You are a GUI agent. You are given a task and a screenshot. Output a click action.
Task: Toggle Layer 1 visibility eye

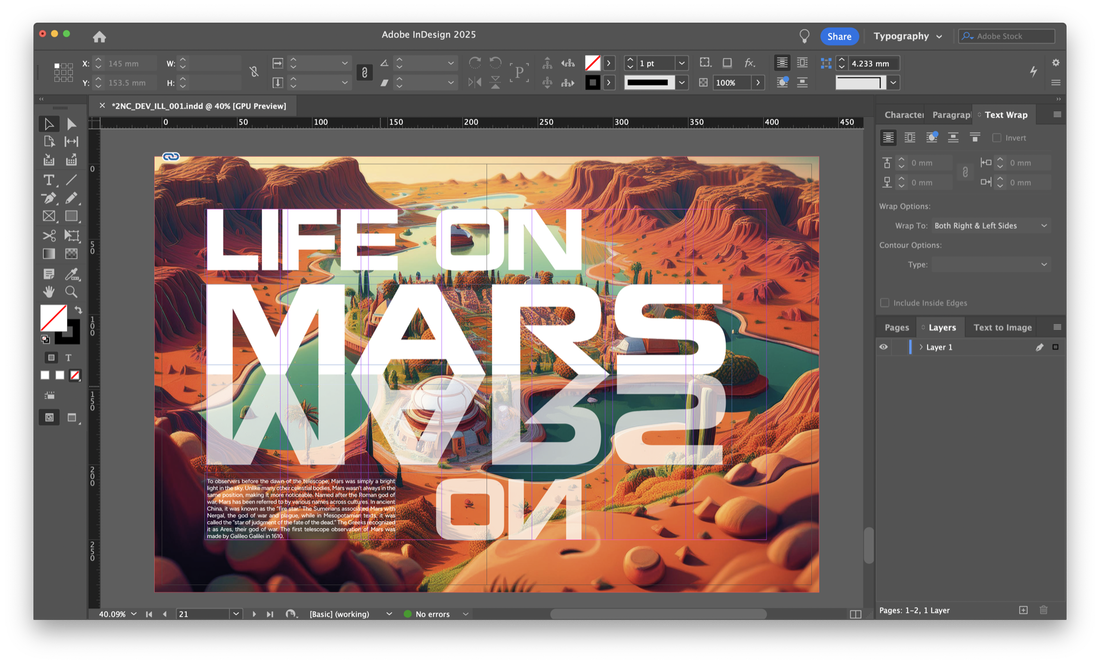(883, 347)
